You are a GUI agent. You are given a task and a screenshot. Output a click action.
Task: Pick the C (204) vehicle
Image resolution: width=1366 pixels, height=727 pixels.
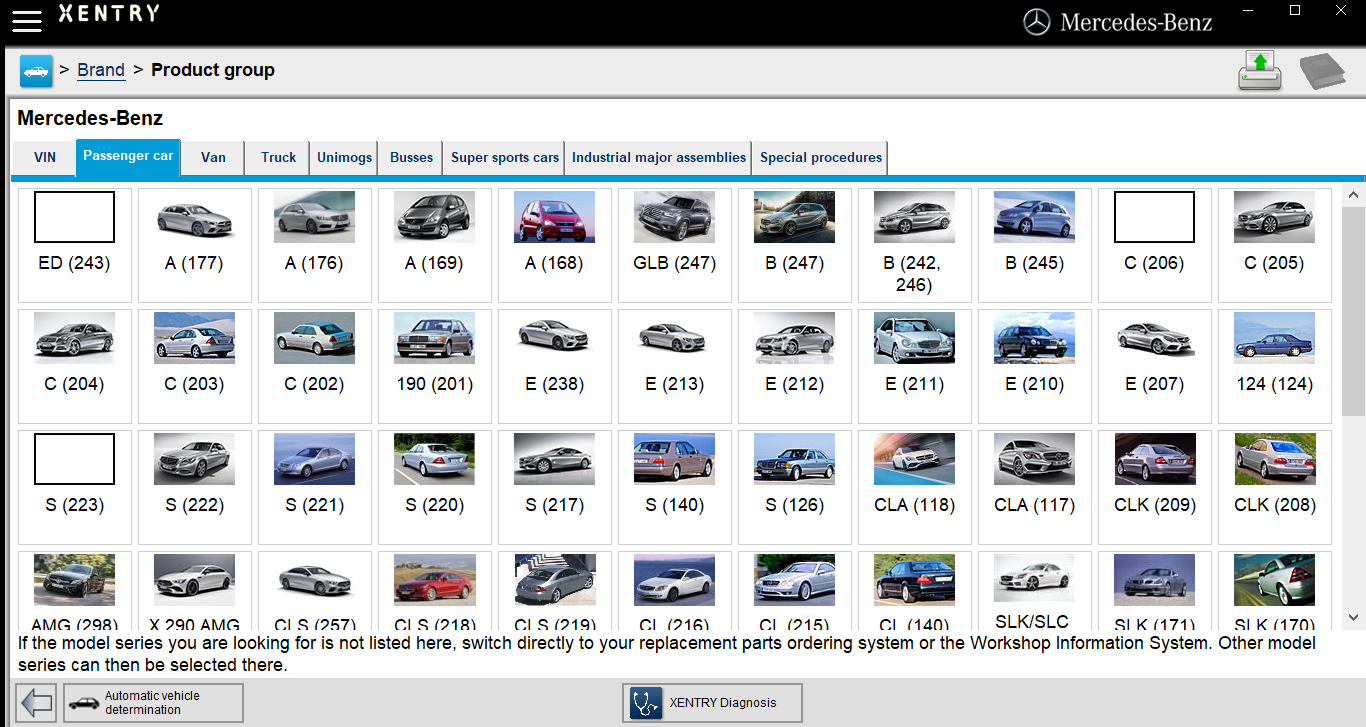75,366
